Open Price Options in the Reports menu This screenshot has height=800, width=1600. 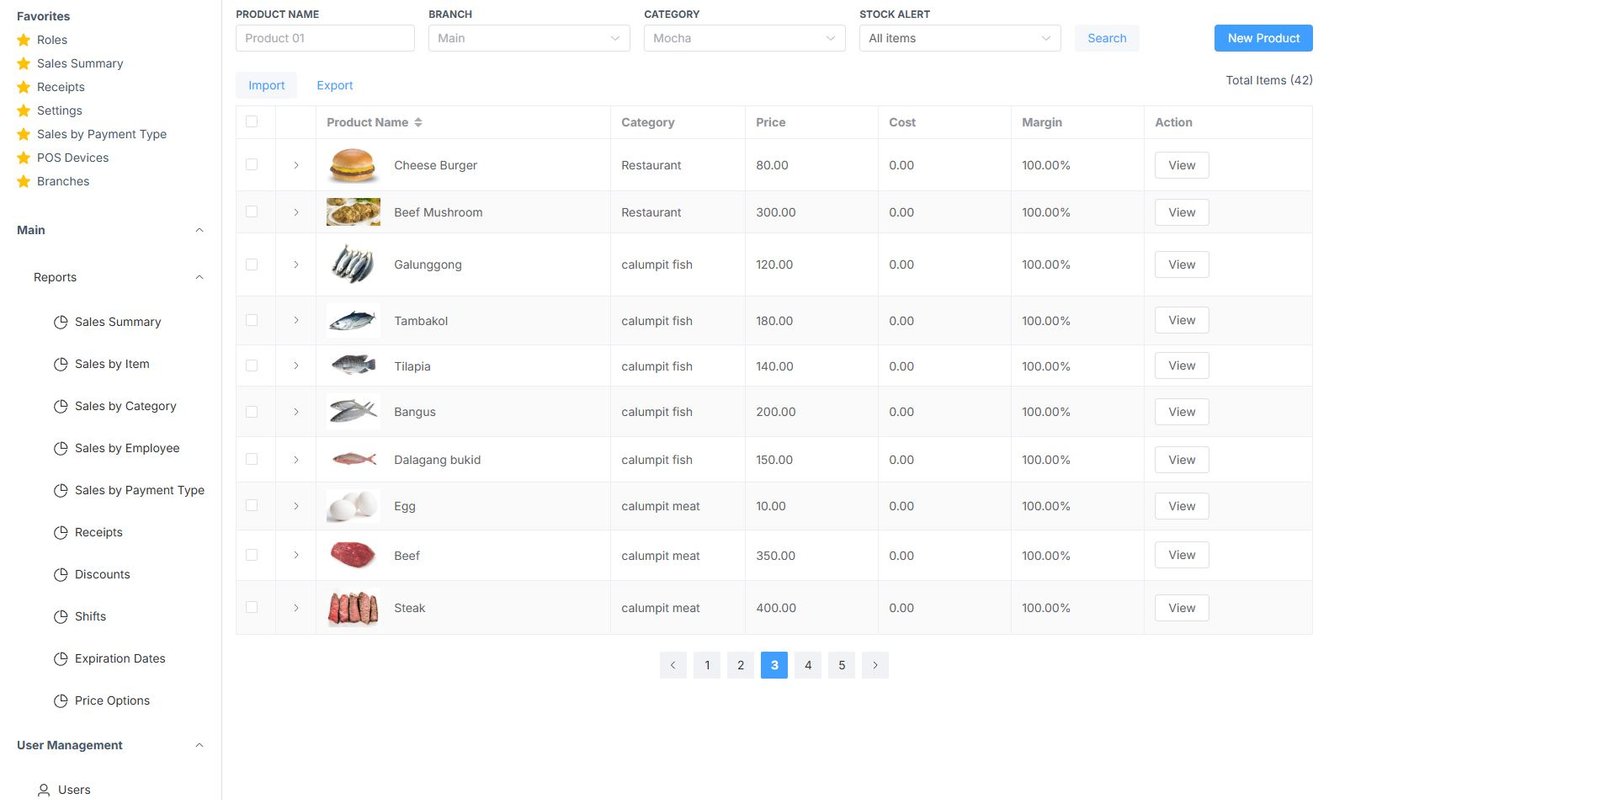(112, 701)
